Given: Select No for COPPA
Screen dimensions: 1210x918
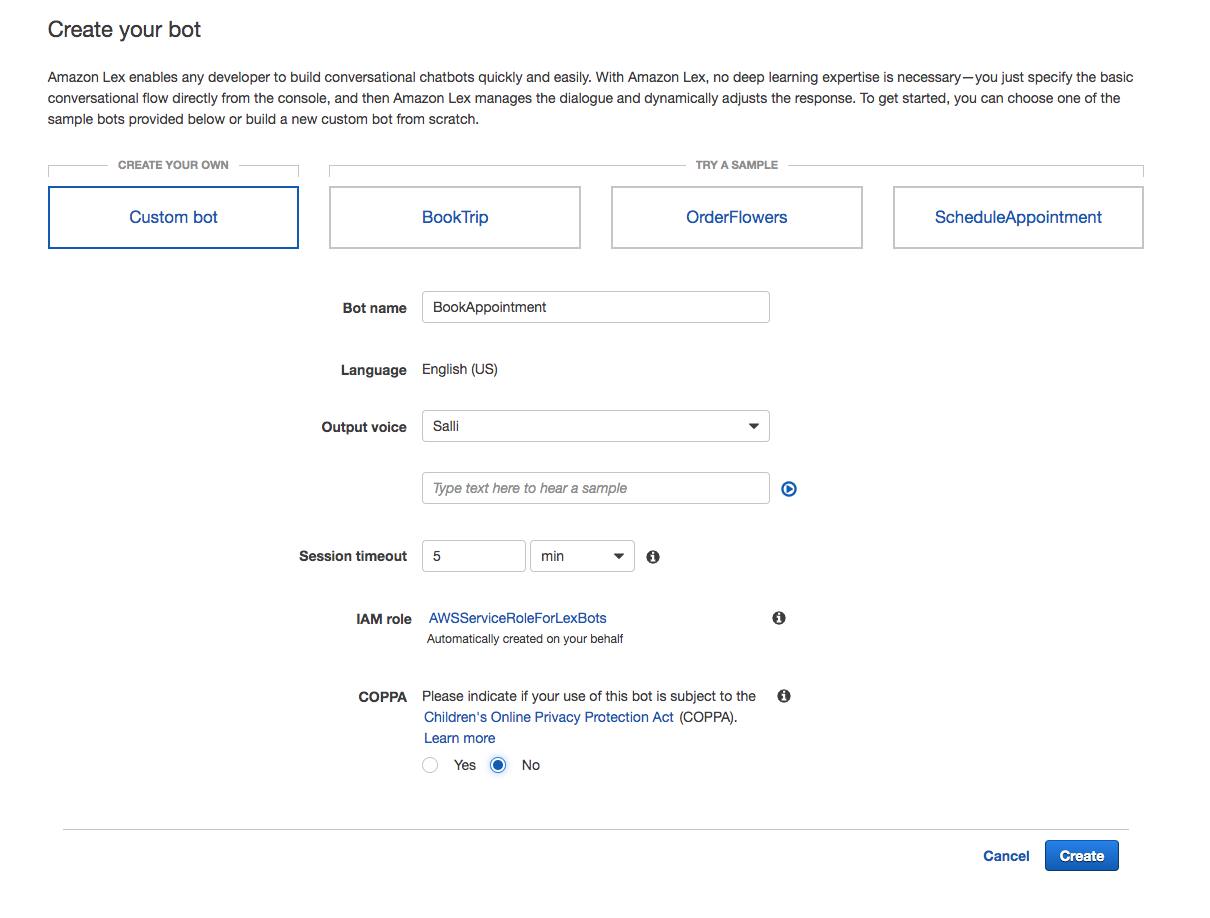Looking at the screenshot, I should pos(498,765).
